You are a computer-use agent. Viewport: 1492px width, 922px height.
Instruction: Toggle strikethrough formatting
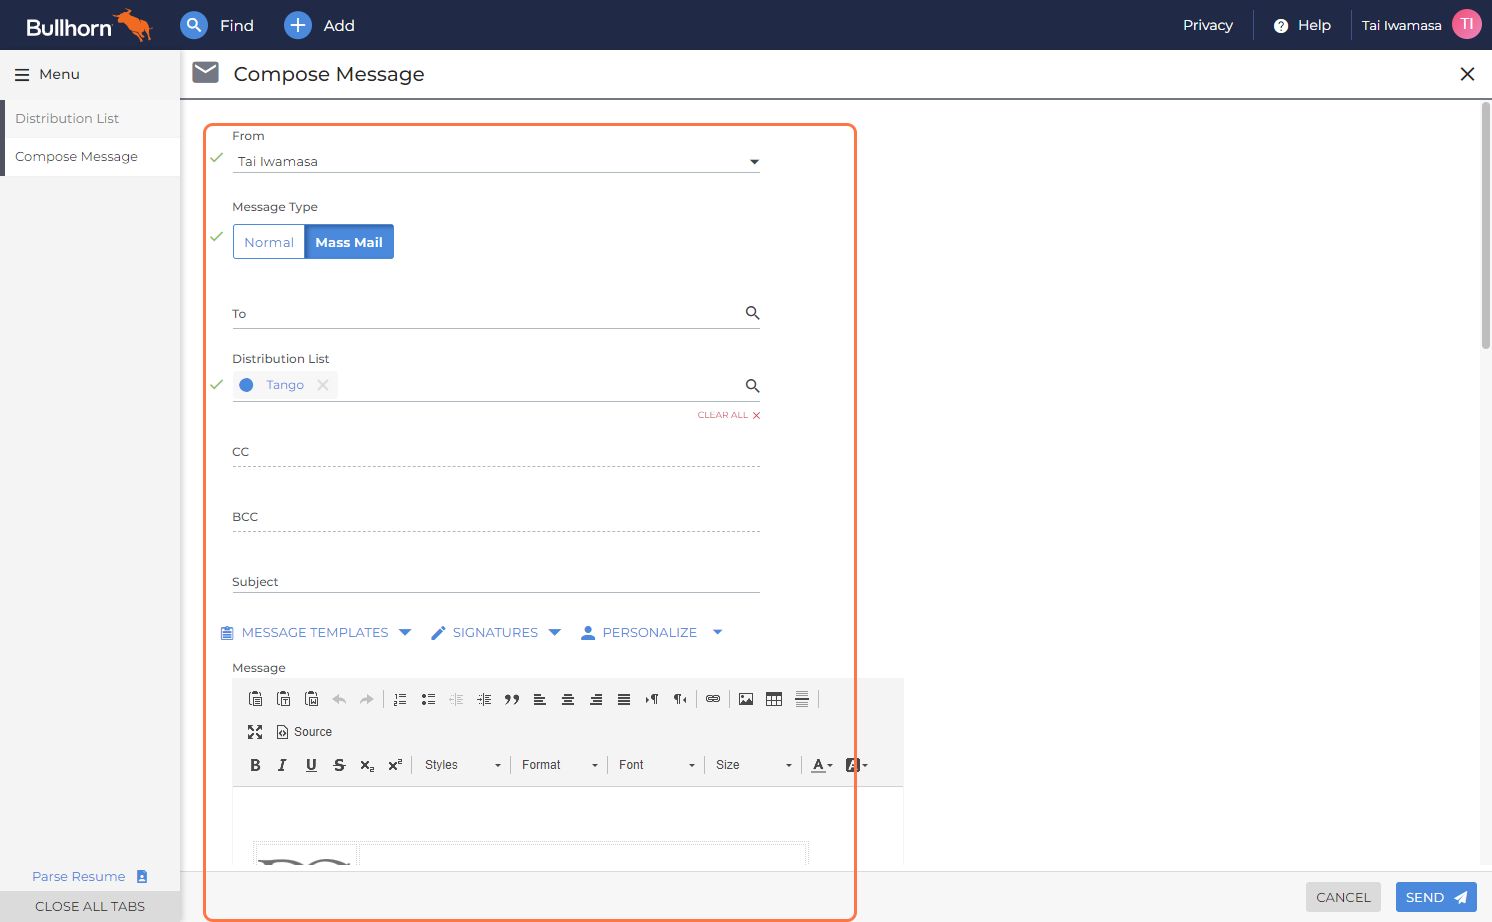point(339,765)
